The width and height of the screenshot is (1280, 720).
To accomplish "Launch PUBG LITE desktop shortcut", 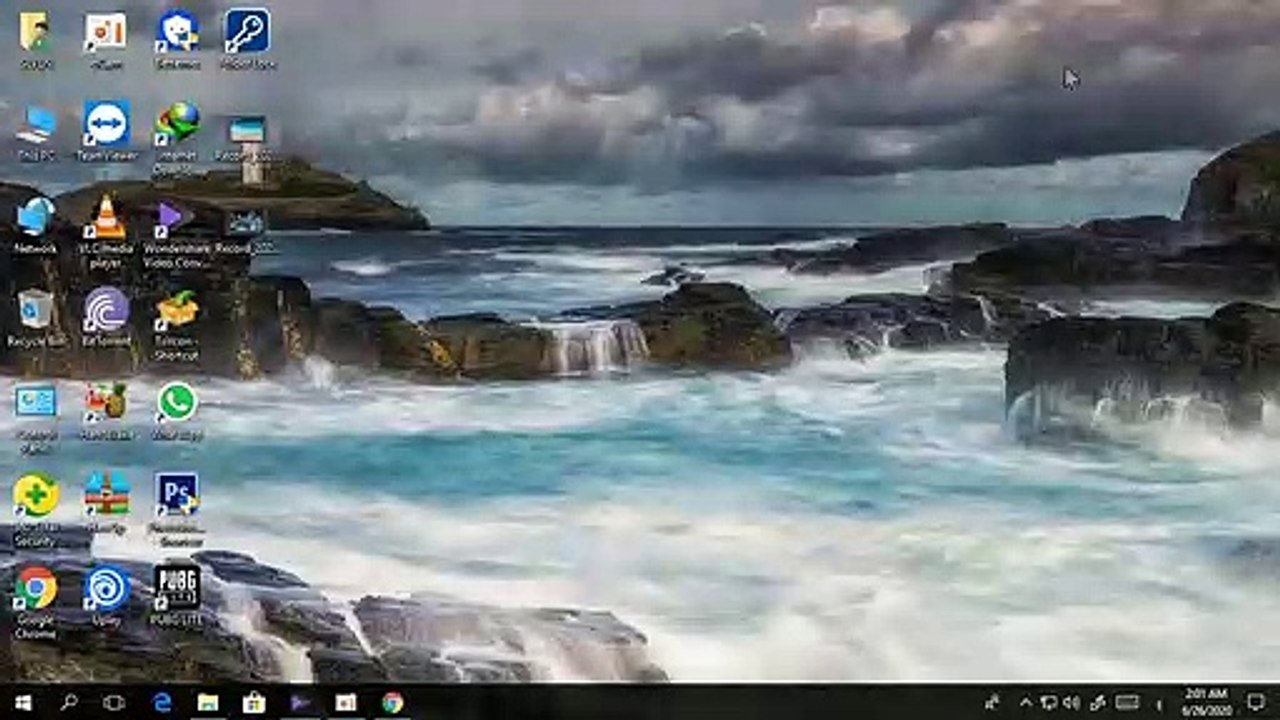I will click(177, 587).
